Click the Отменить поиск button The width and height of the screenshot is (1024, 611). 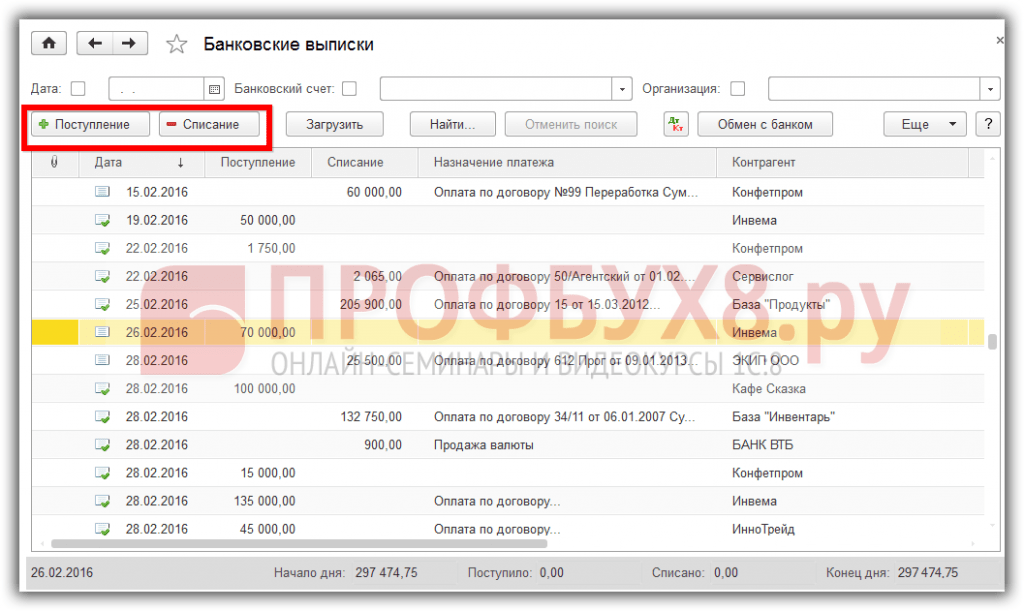pyautogui.click(x=571, y=124)
